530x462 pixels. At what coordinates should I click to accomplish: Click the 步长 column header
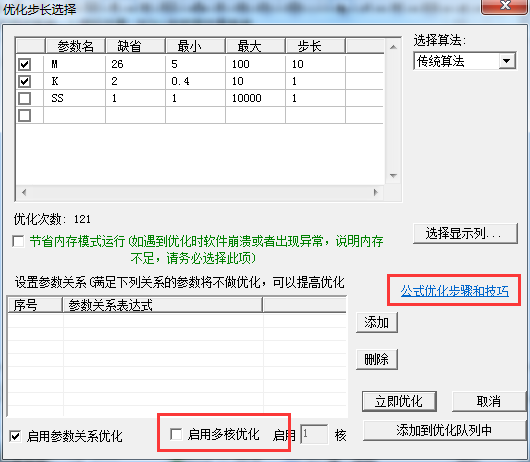click(315, 46)
